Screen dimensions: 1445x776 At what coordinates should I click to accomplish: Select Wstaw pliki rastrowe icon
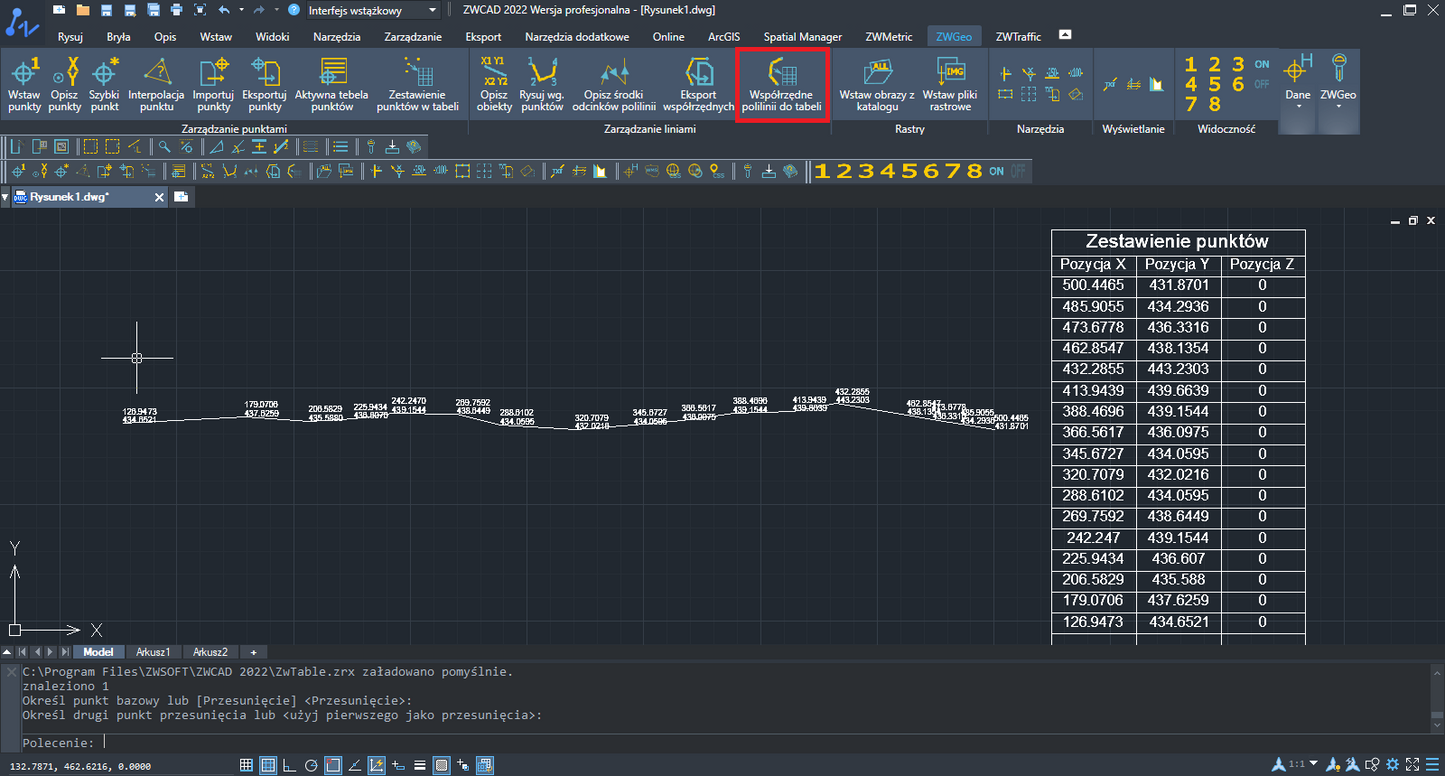(x=950, y=84)
